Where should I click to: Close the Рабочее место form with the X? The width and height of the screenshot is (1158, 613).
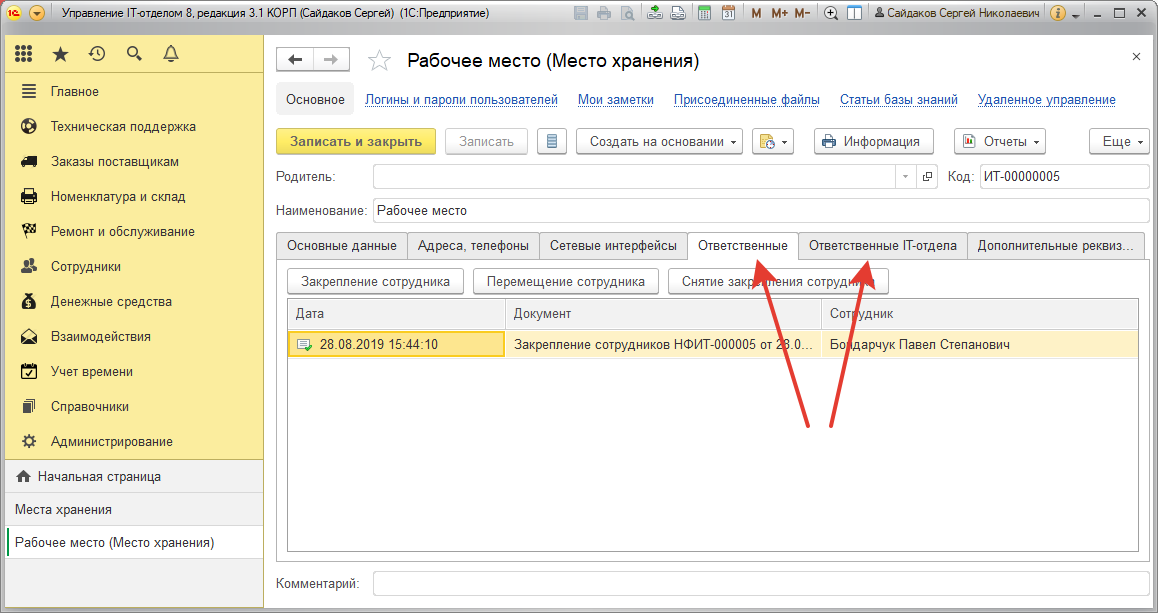click(x=1136, y=57)
